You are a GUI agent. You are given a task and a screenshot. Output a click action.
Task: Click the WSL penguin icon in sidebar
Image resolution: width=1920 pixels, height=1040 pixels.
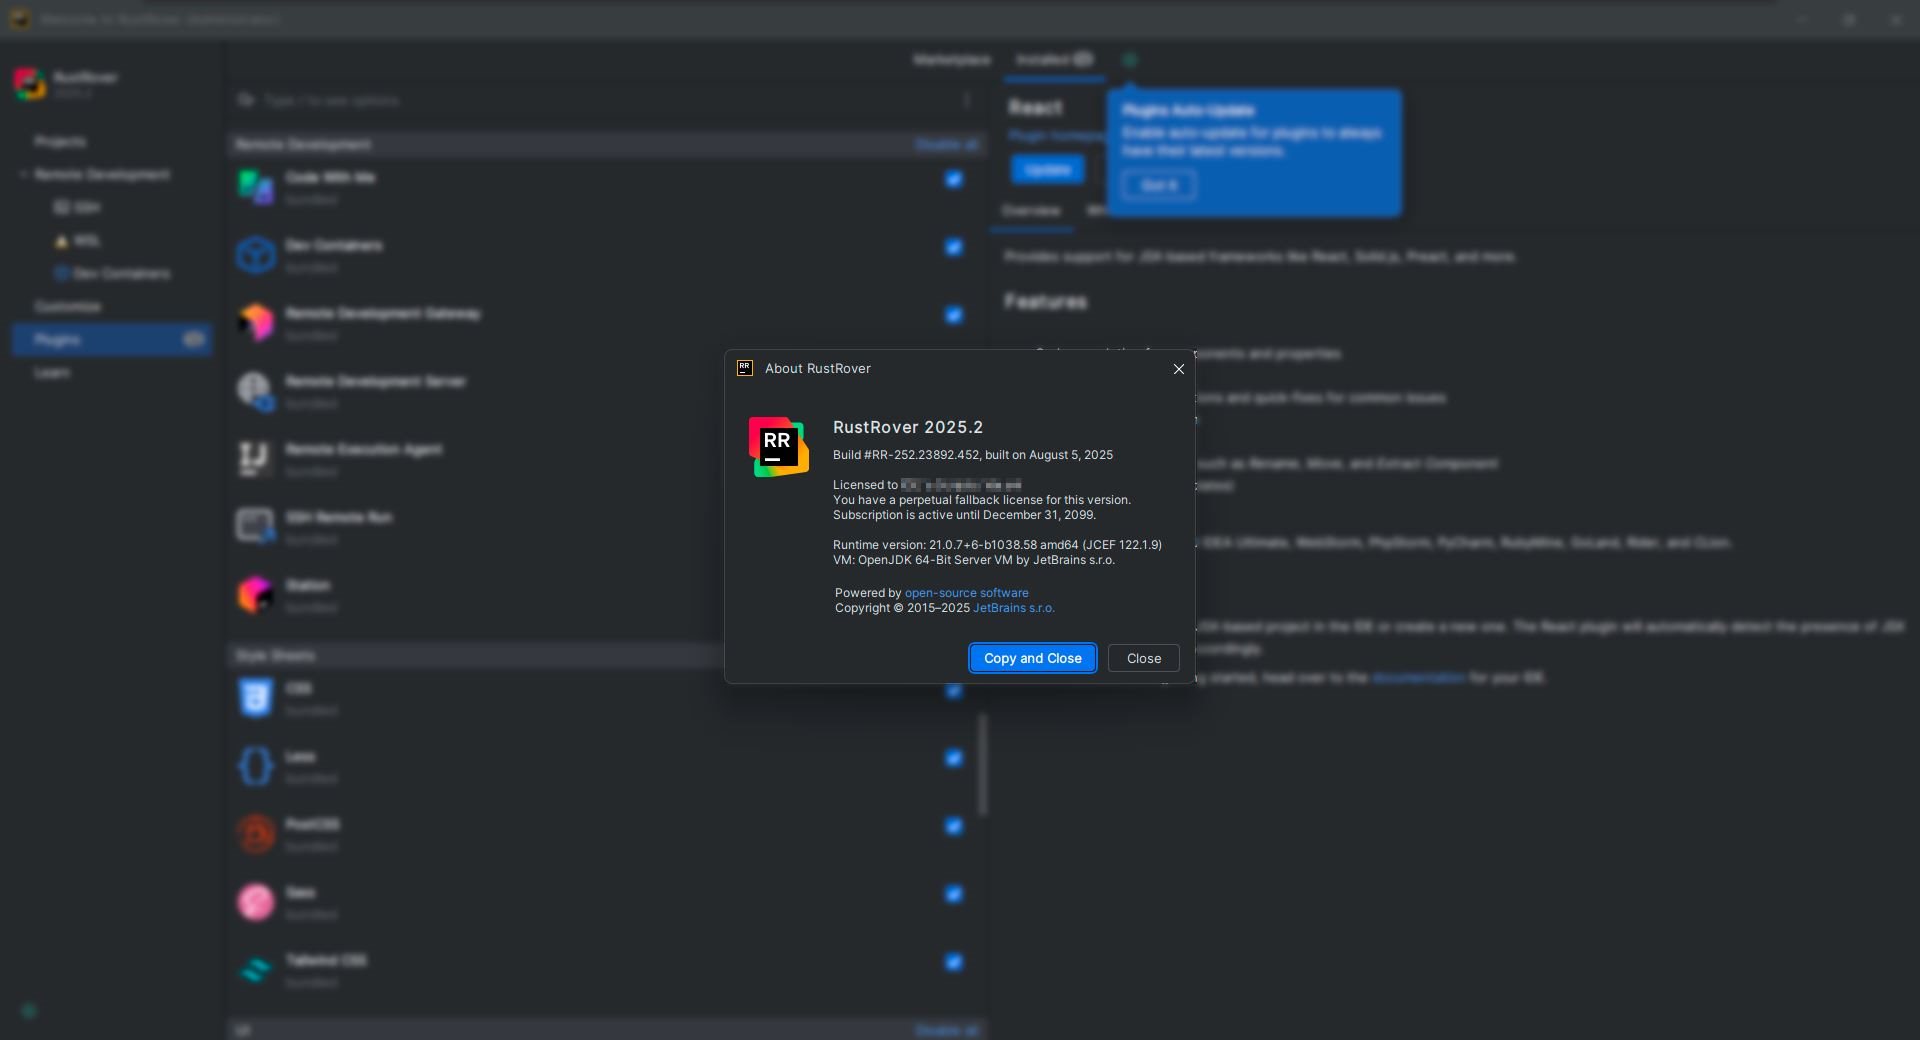point(62,241)
